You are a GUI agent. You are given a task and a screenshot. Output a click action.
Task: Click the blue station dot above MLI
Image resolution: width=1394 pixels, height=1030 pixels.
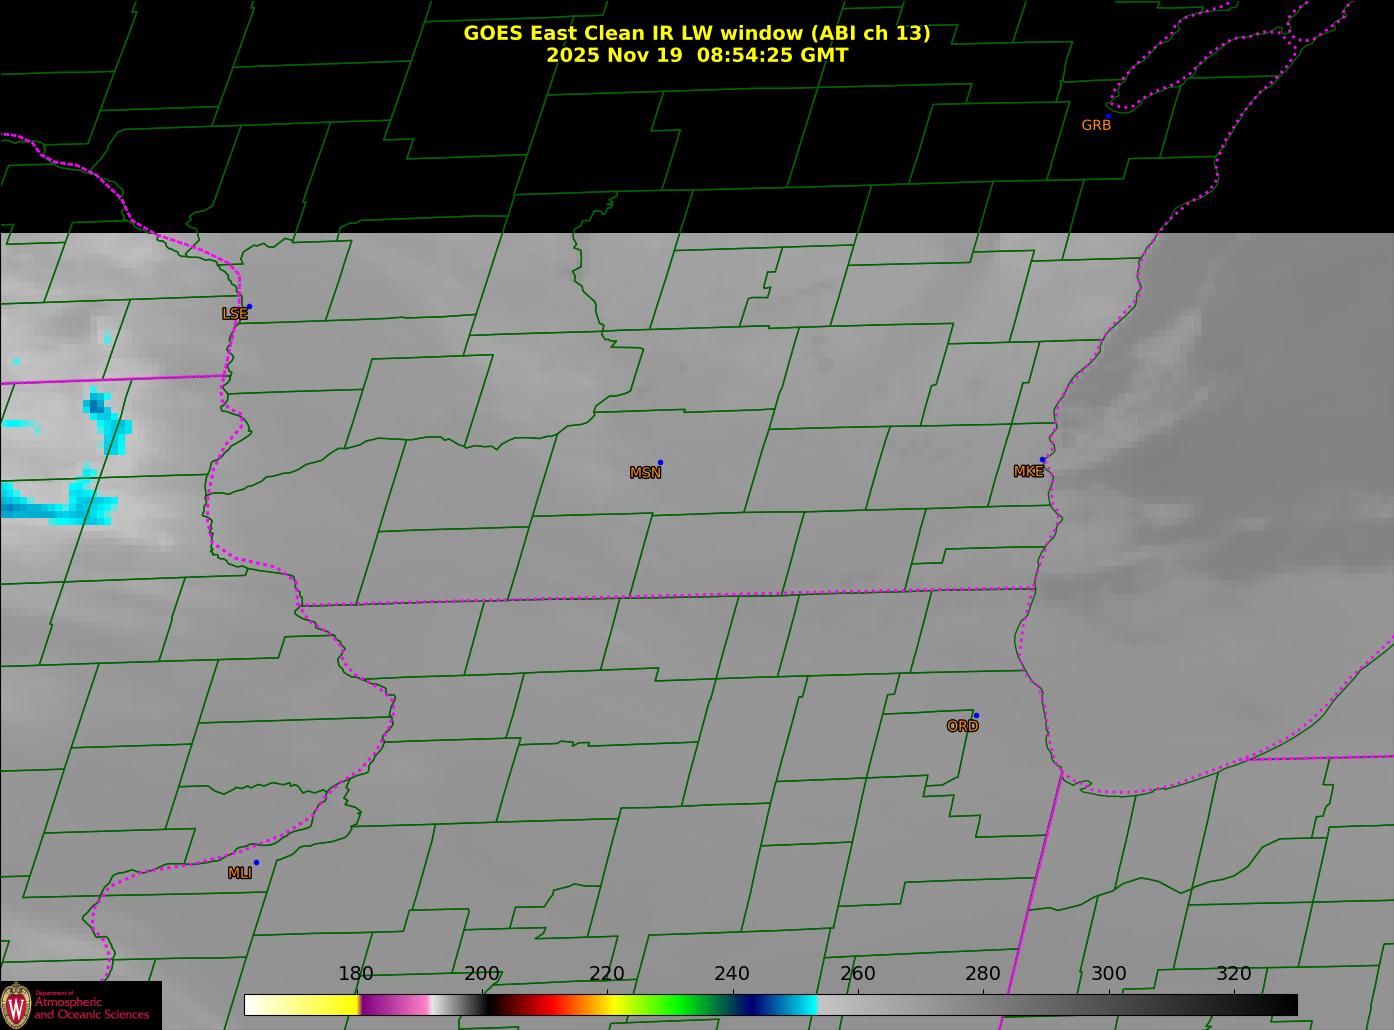(x=256, y=862)
